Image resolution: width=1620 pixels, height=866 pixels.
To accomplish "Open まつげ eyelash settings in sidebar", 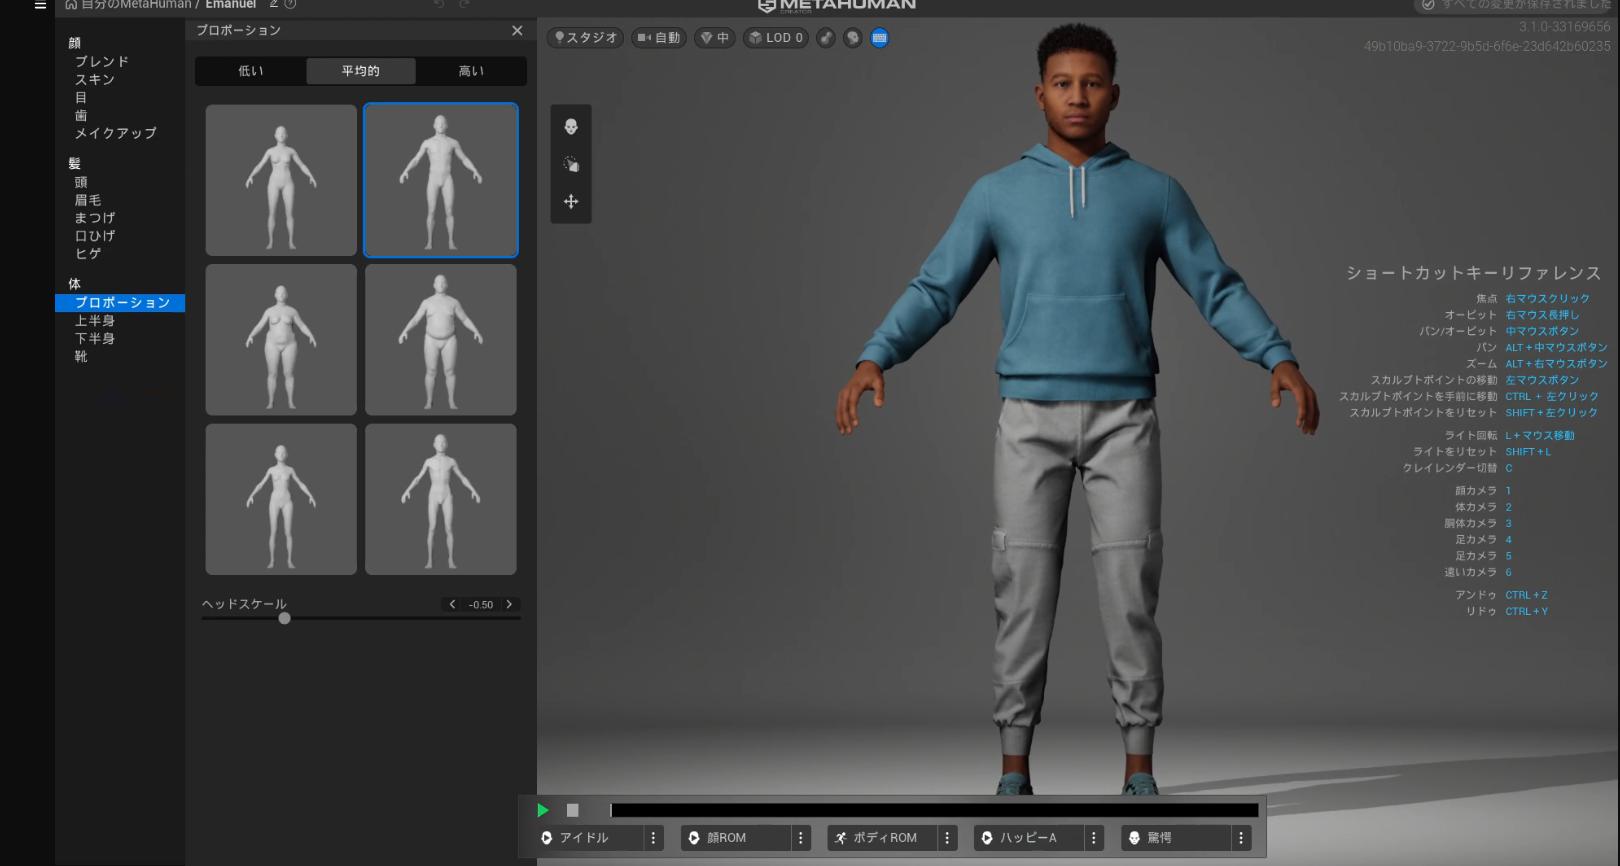I will tap(95, 218).
